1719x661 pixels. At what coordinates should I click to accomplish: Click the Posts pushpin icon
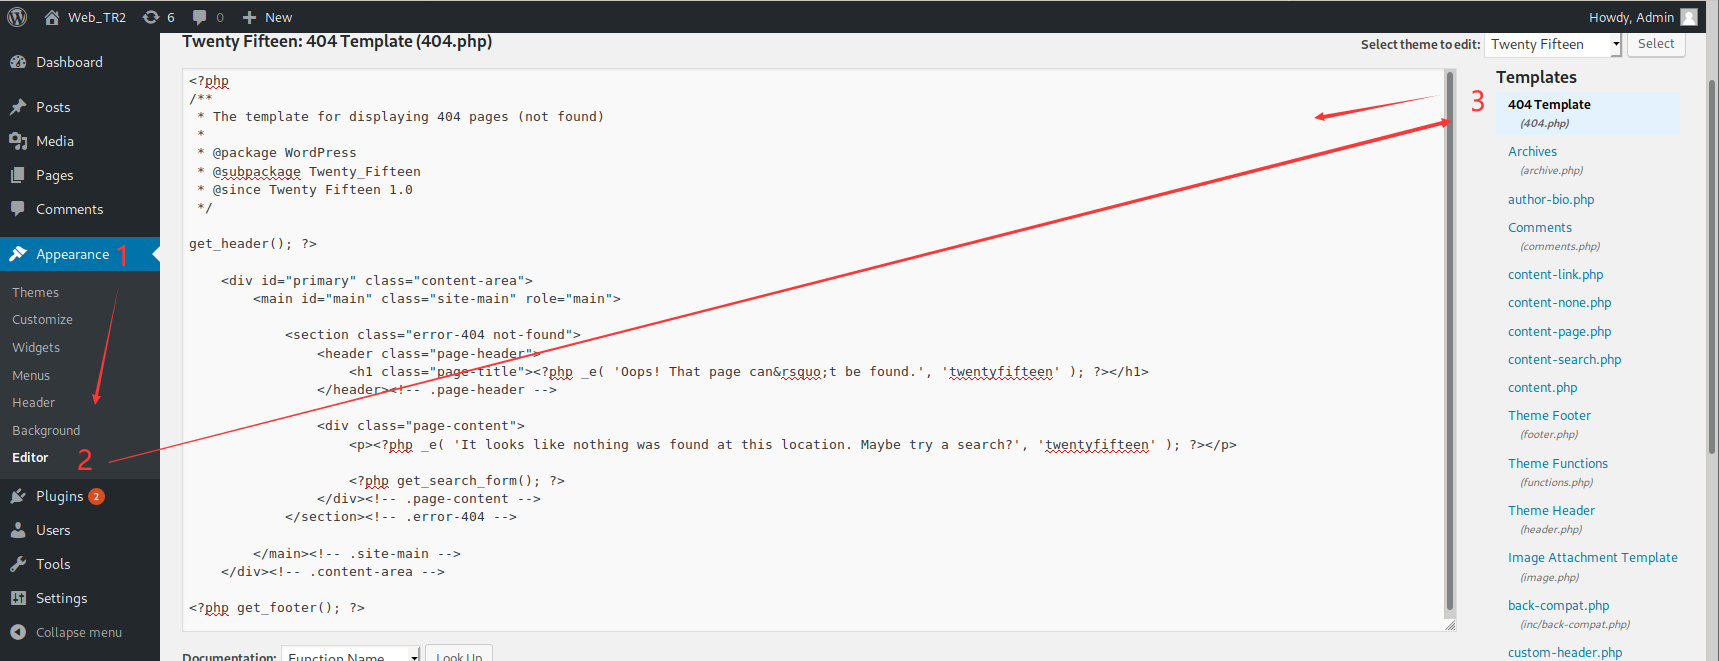click(x=18, y=107)
